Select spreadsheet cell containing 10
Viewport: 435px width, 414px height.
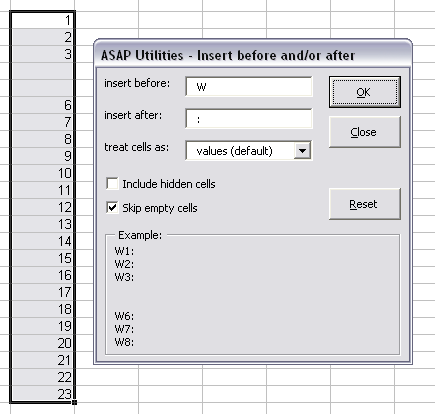tap(43, 173)
